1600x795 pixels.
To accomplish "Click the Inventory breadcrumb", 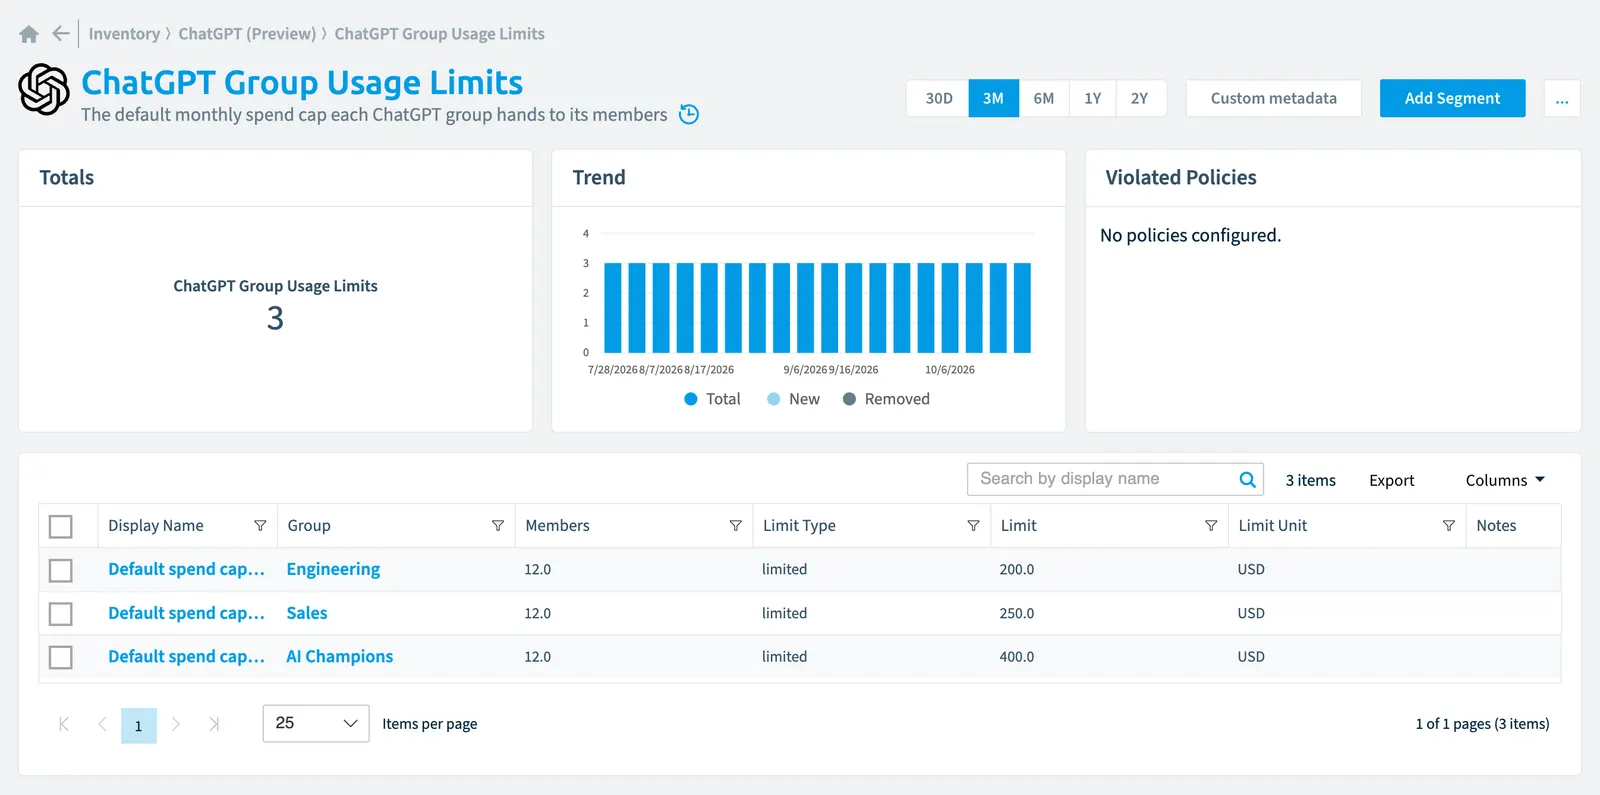I will tap(124, 34).
